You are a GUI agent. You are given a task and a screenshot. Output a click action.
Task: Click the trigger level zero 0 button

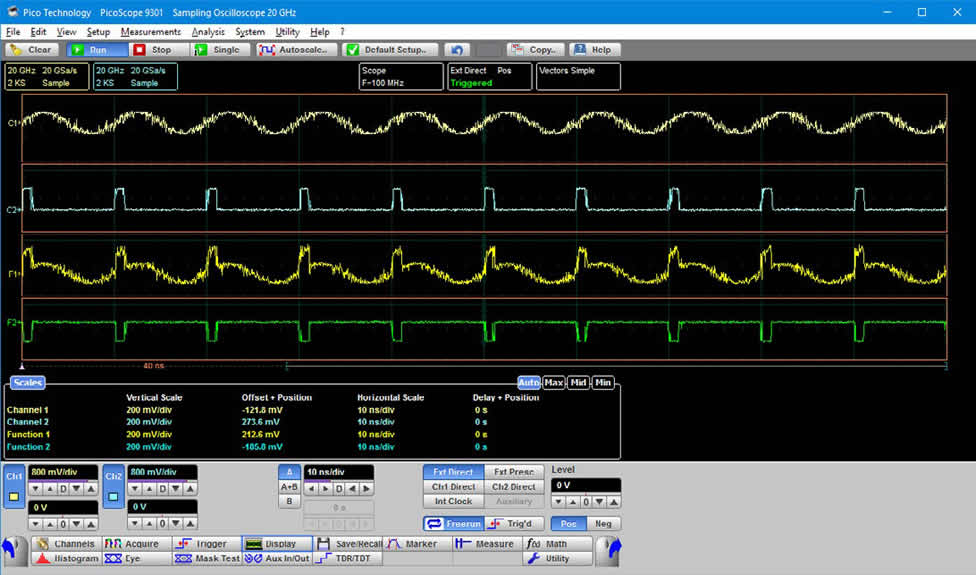click(586, 502)
